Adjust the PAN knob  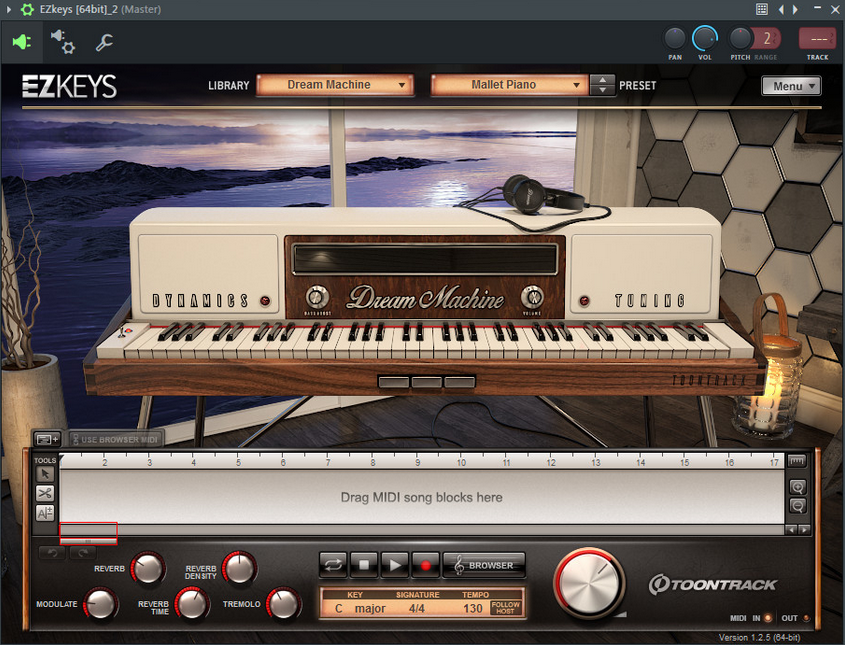tap(675, 39)
